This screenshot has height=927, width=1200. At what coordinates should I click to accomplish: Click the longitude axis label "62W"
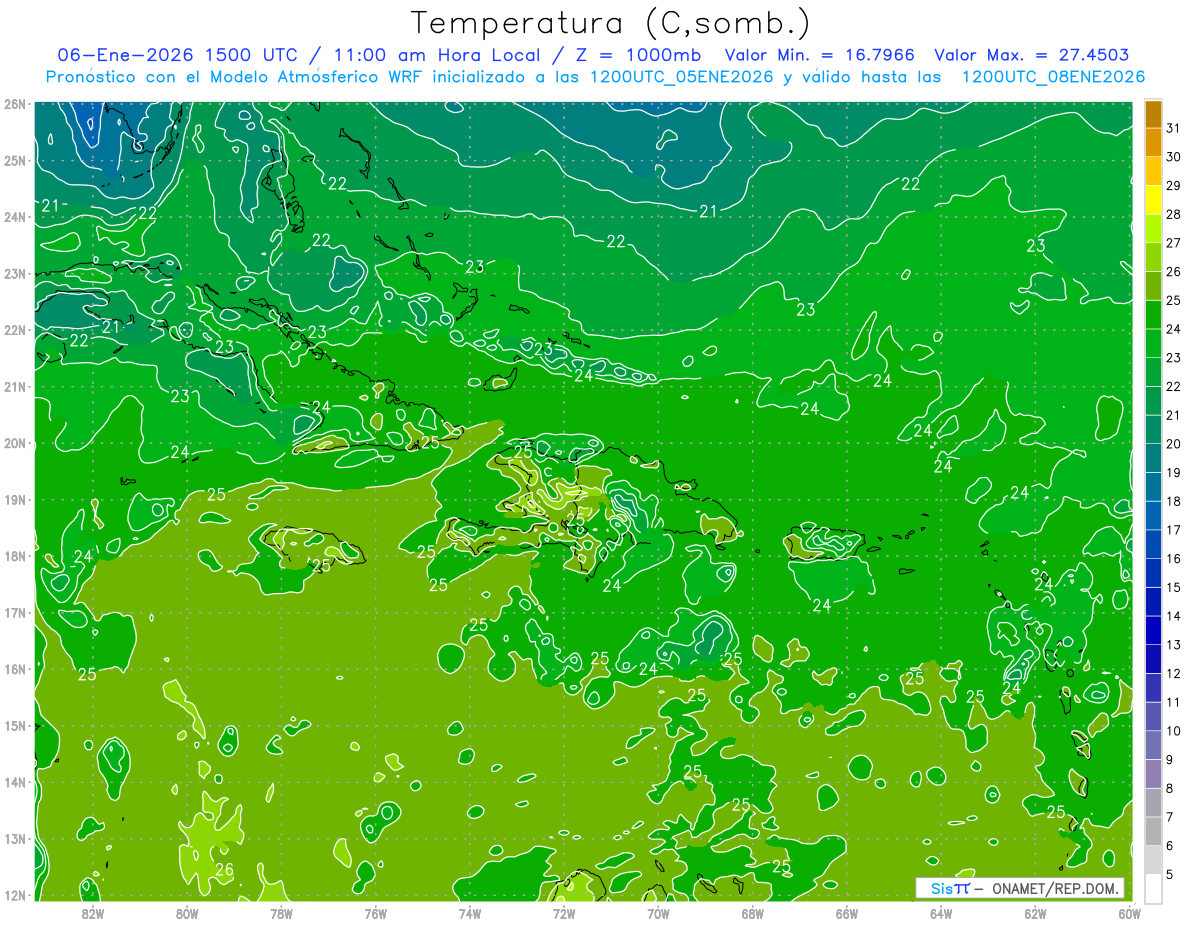click(x=1036, y=913)
